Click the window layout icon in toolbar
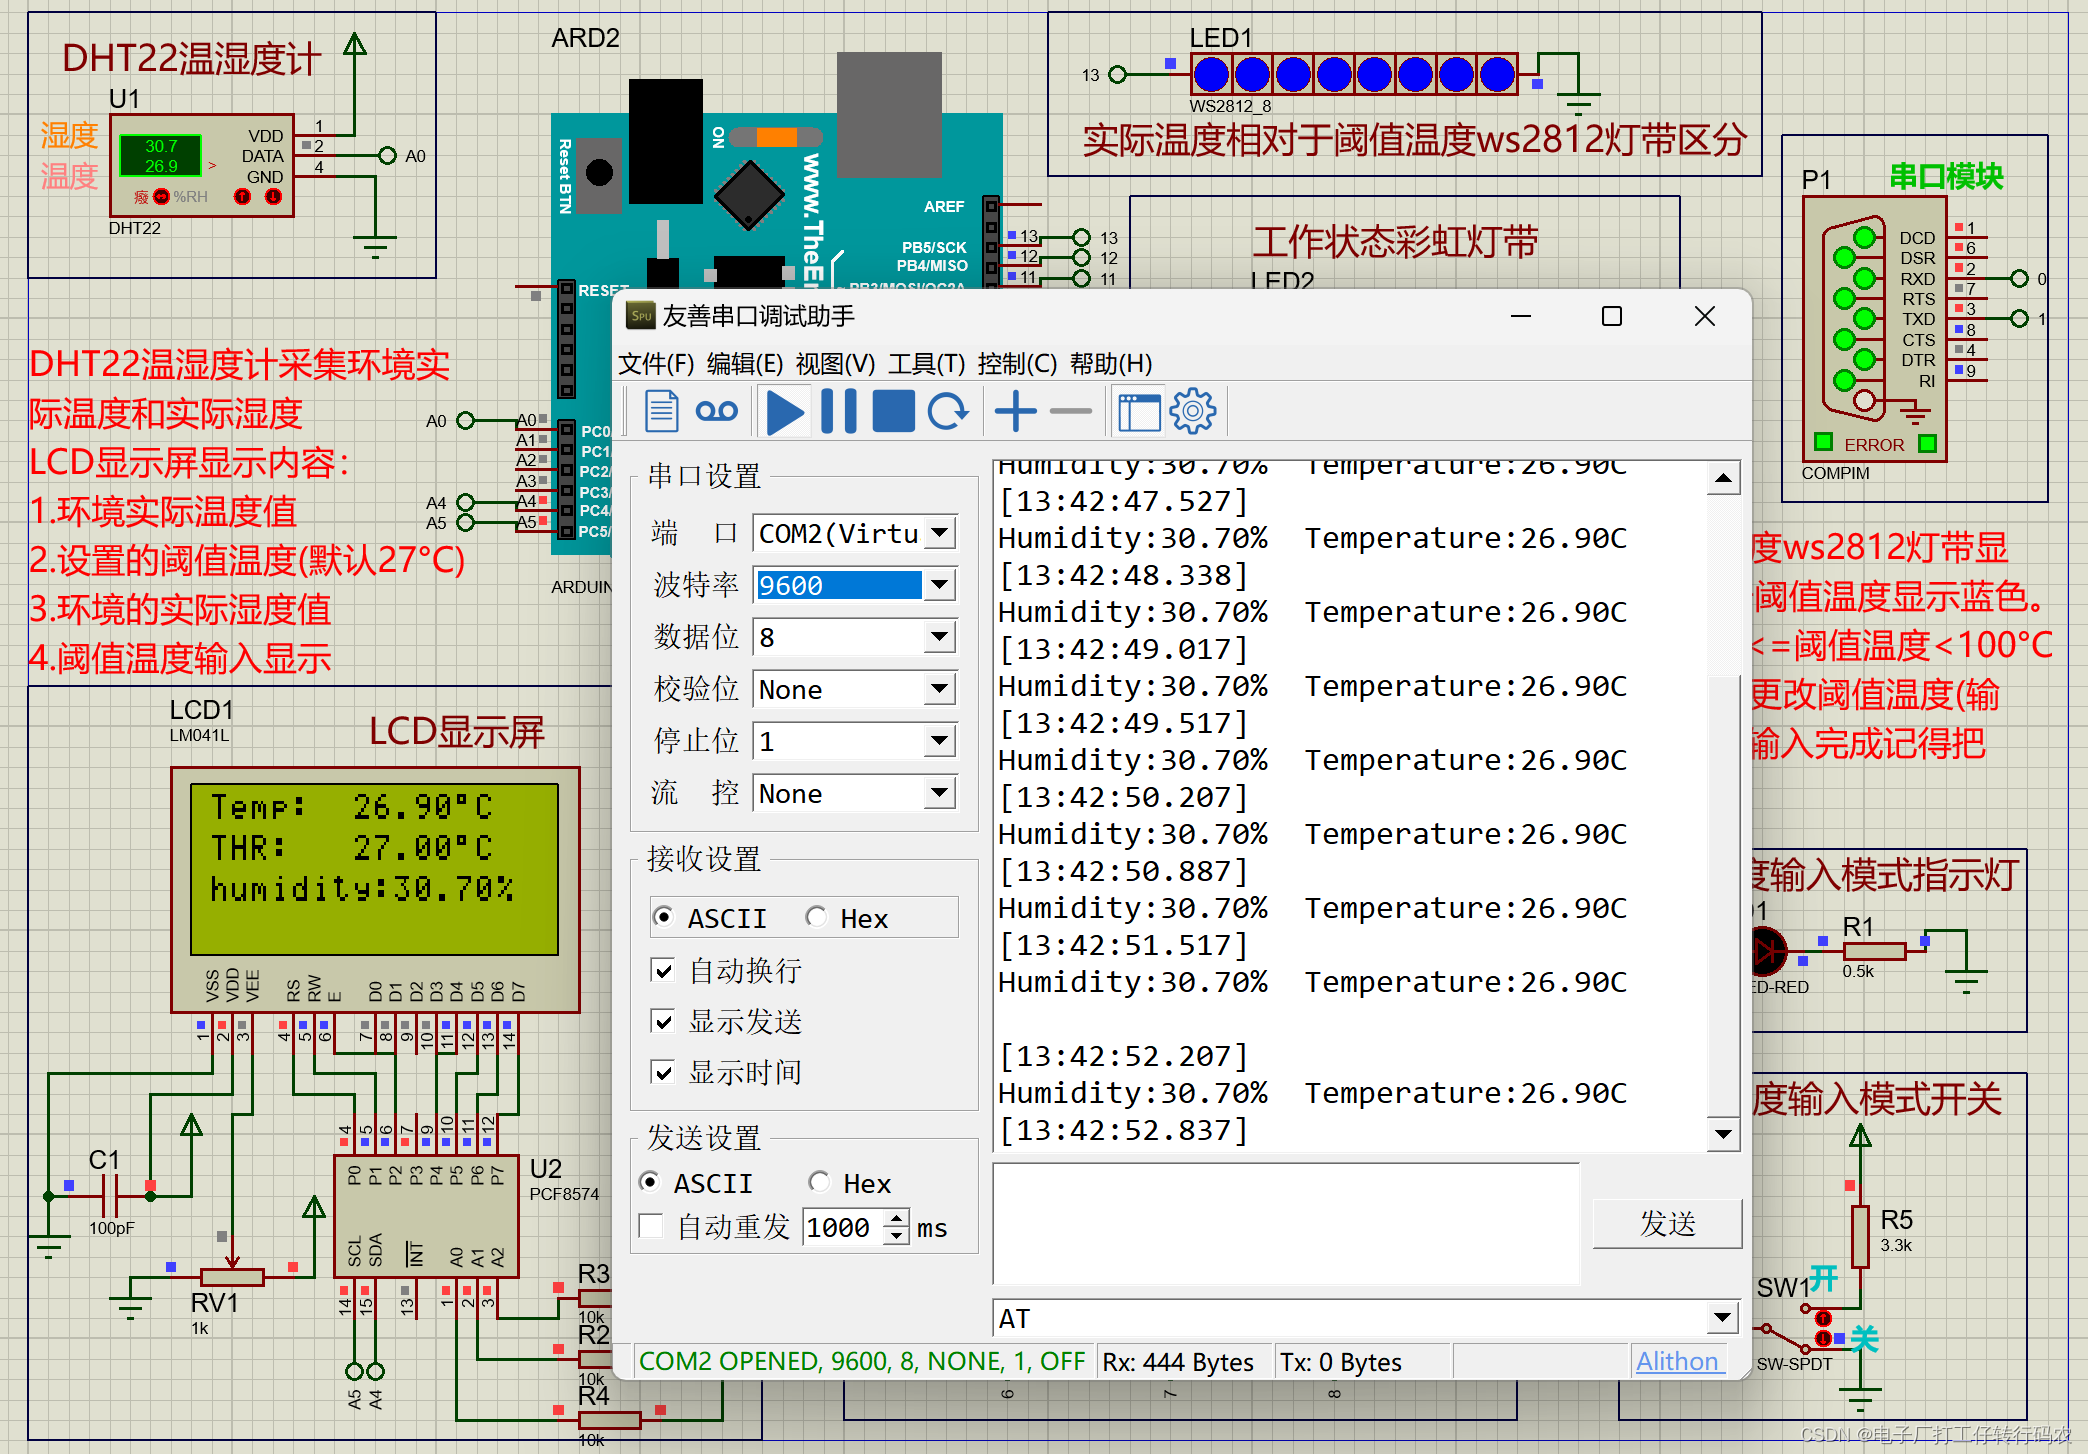Viewport: 2088px width, 1454px height. pos(1138,412)
